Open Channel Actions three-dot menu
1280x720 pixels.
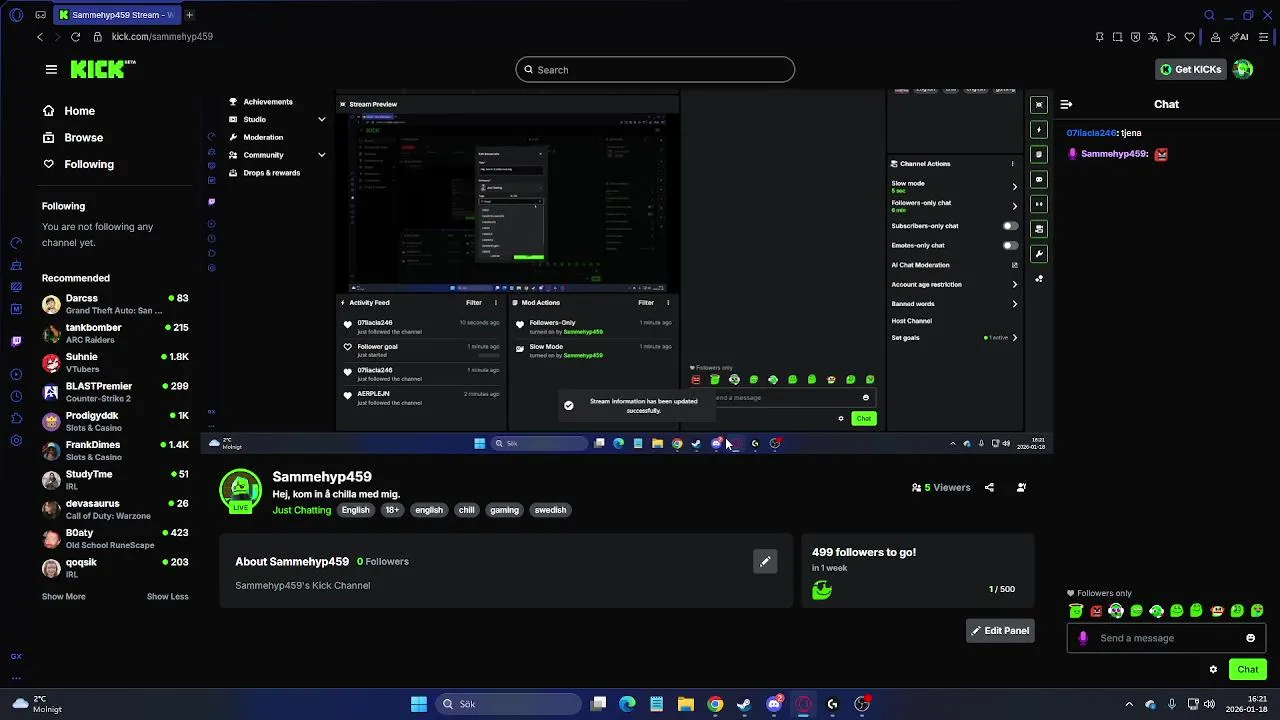click(x=1012, y=163)
